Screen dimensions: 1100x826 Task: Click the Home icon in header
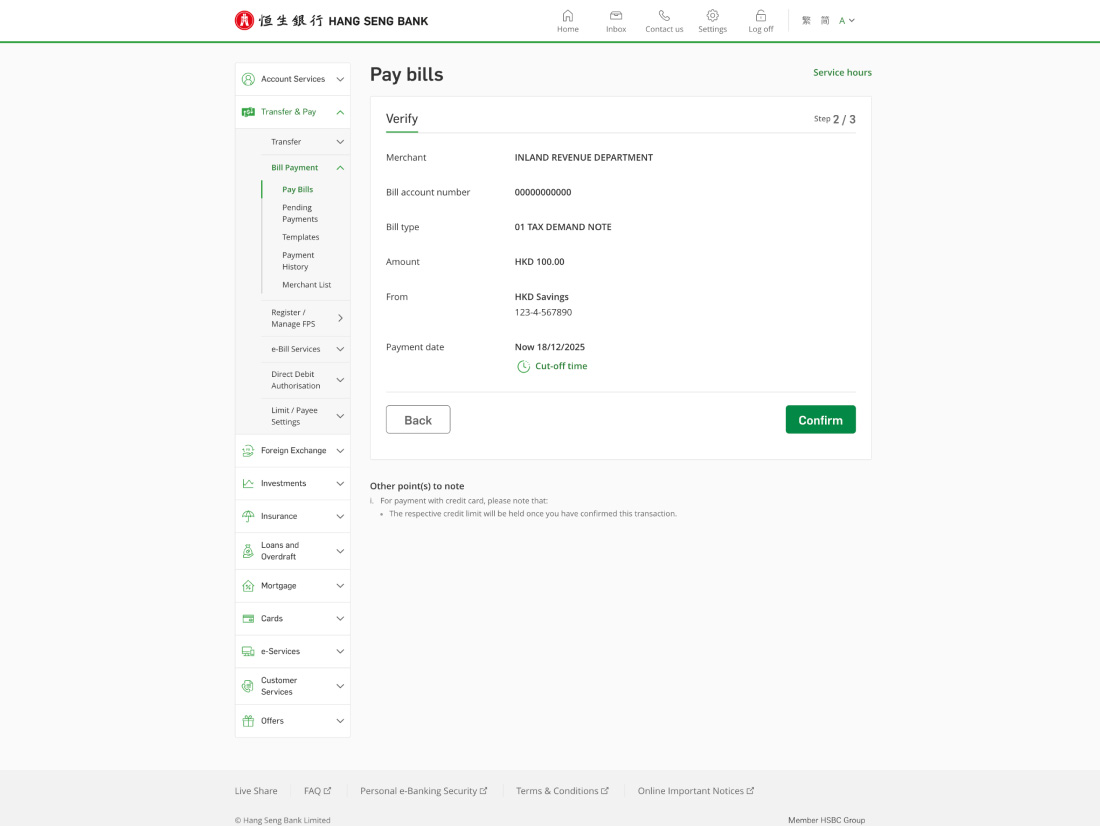click(568, 16)
